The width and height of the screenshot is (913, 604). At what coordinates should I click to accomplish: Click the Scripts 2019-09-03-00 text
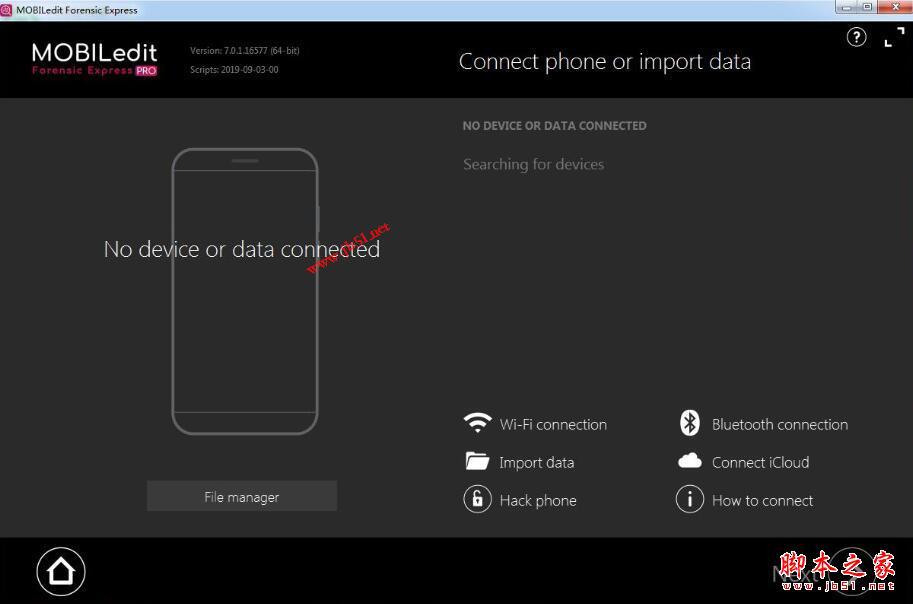(x=234, y=69)
